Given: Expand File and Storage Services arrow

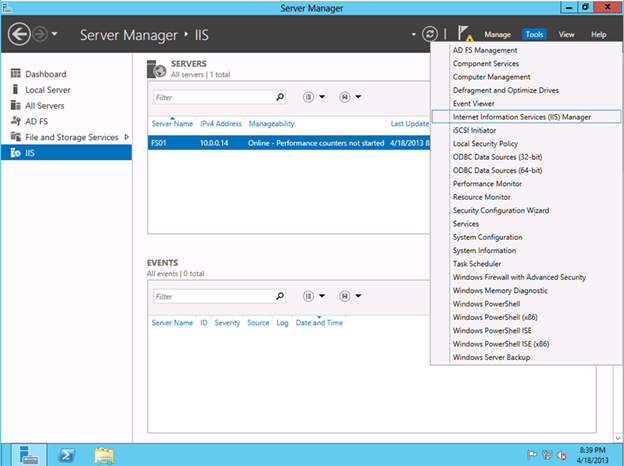Looking at the screenshot, I should (127, 137).
